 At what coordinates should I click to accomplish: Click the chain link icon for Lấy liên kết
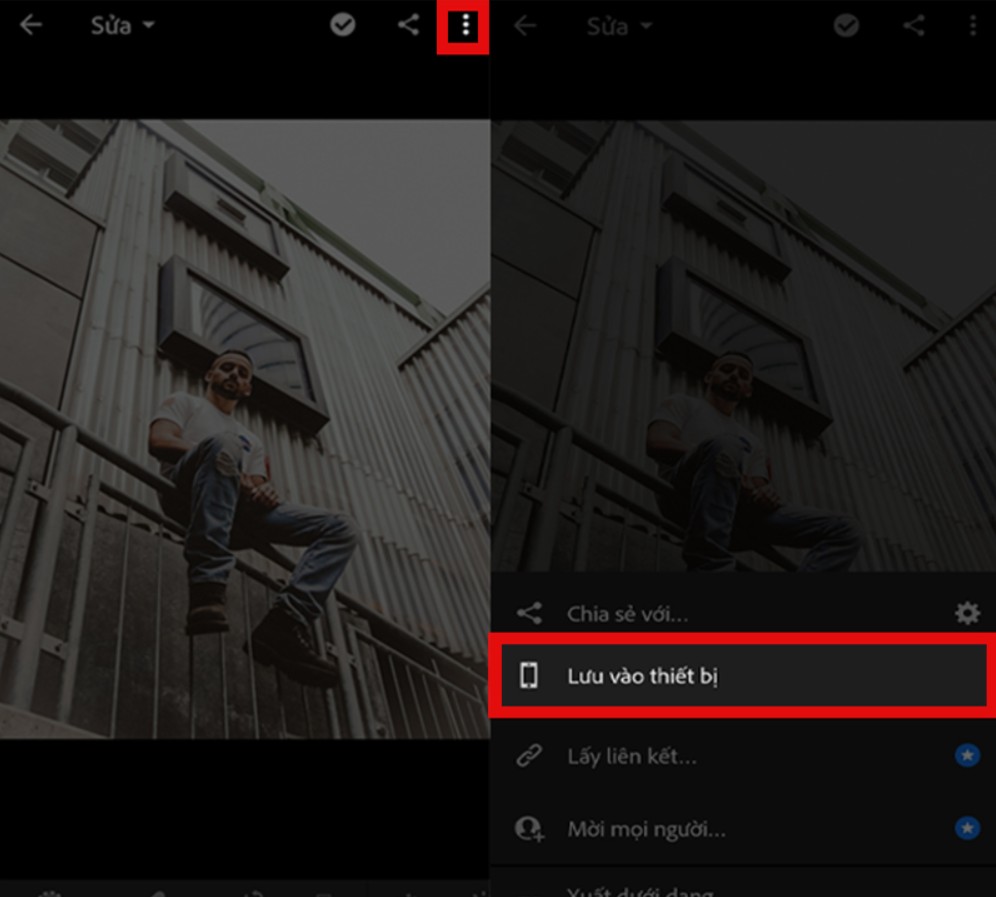point(528,756)
